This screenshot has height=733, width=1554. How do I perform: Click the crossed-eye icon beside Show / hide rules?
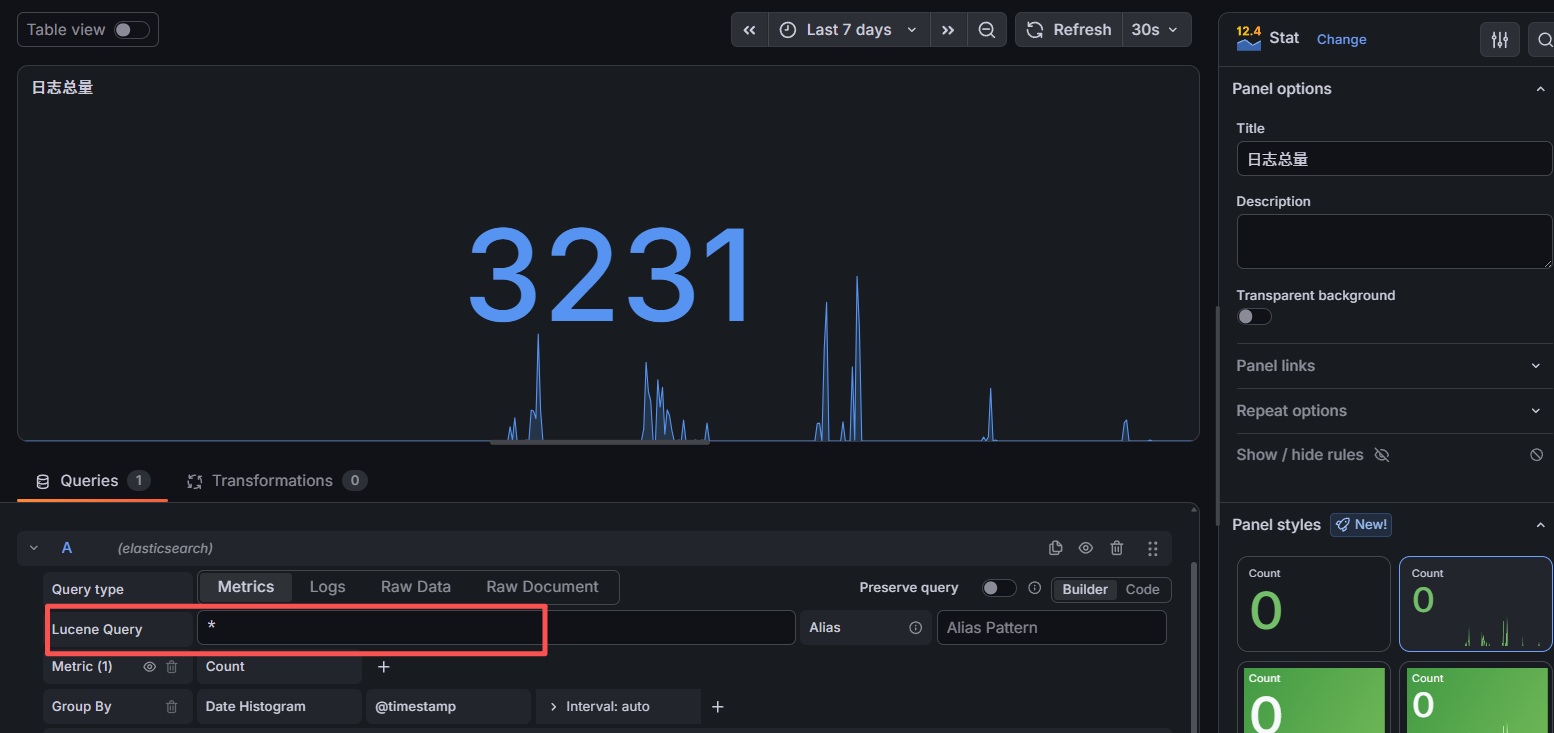click(x=1382, y=455)
